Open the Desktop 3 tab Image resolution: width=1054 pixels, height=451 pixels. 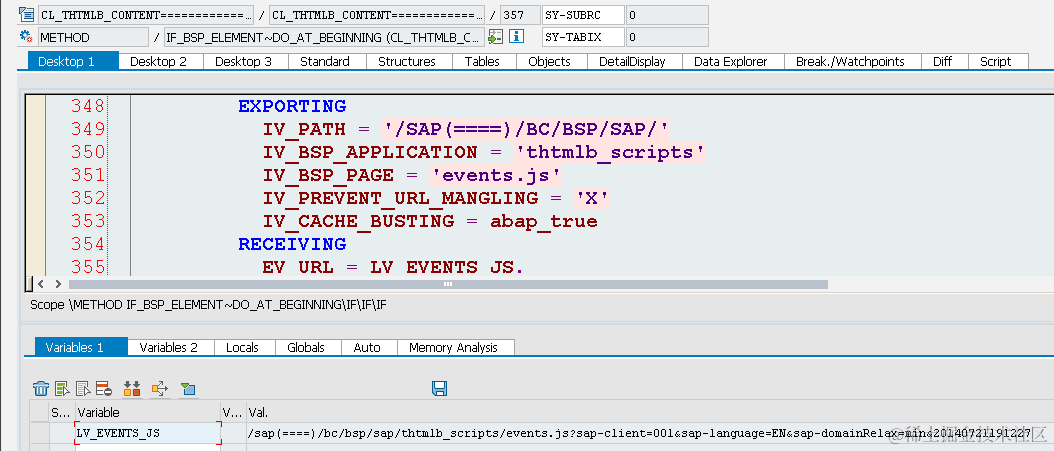pyautogui.click(x=243, y=61)
